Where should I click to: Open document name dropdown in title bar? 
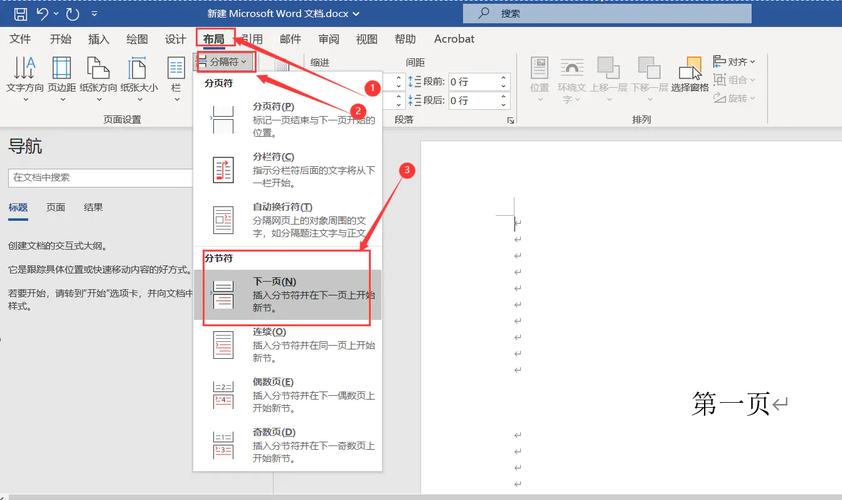pos(356,14)
